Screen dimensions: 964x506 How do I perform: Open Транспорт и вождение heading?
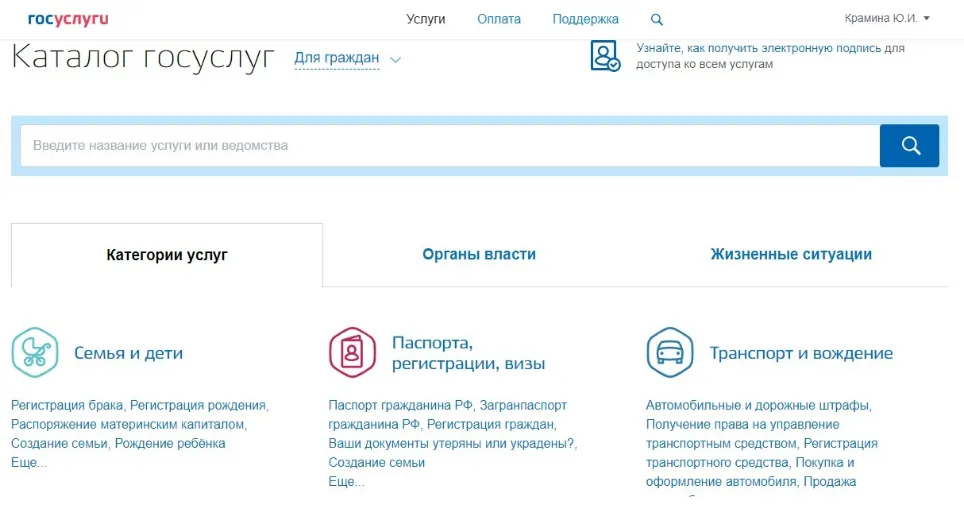[801, 353]
